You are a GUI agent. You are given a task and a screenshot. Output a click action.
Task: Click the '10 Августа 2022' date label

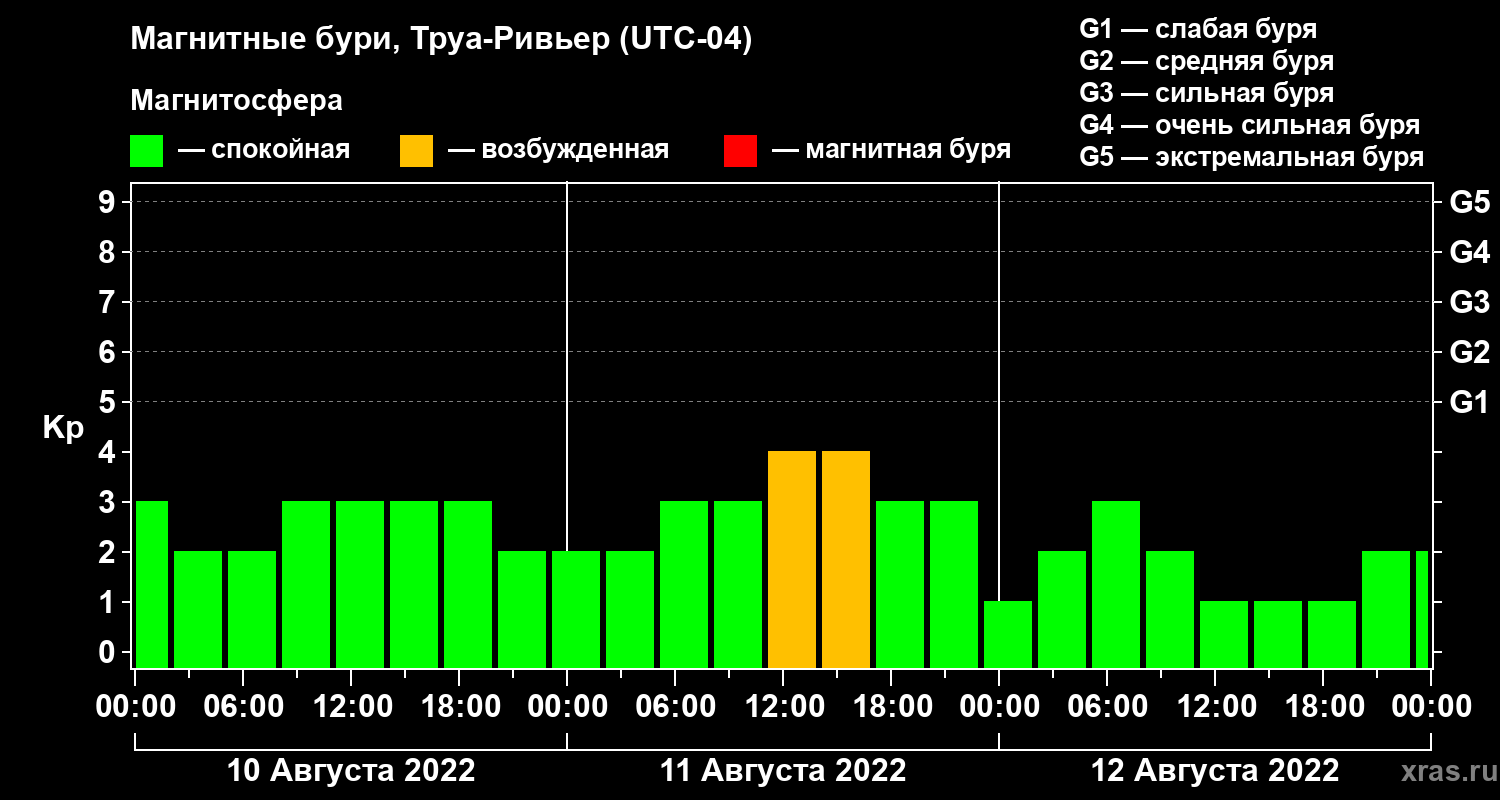(x=351, y=771)
